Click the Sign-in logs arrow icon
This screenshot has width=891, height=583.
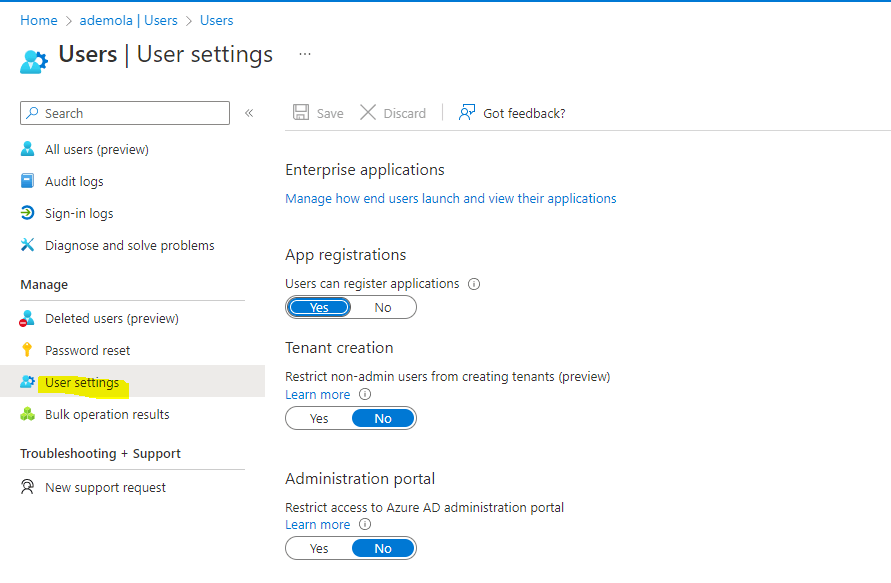[x=27, y=213]
